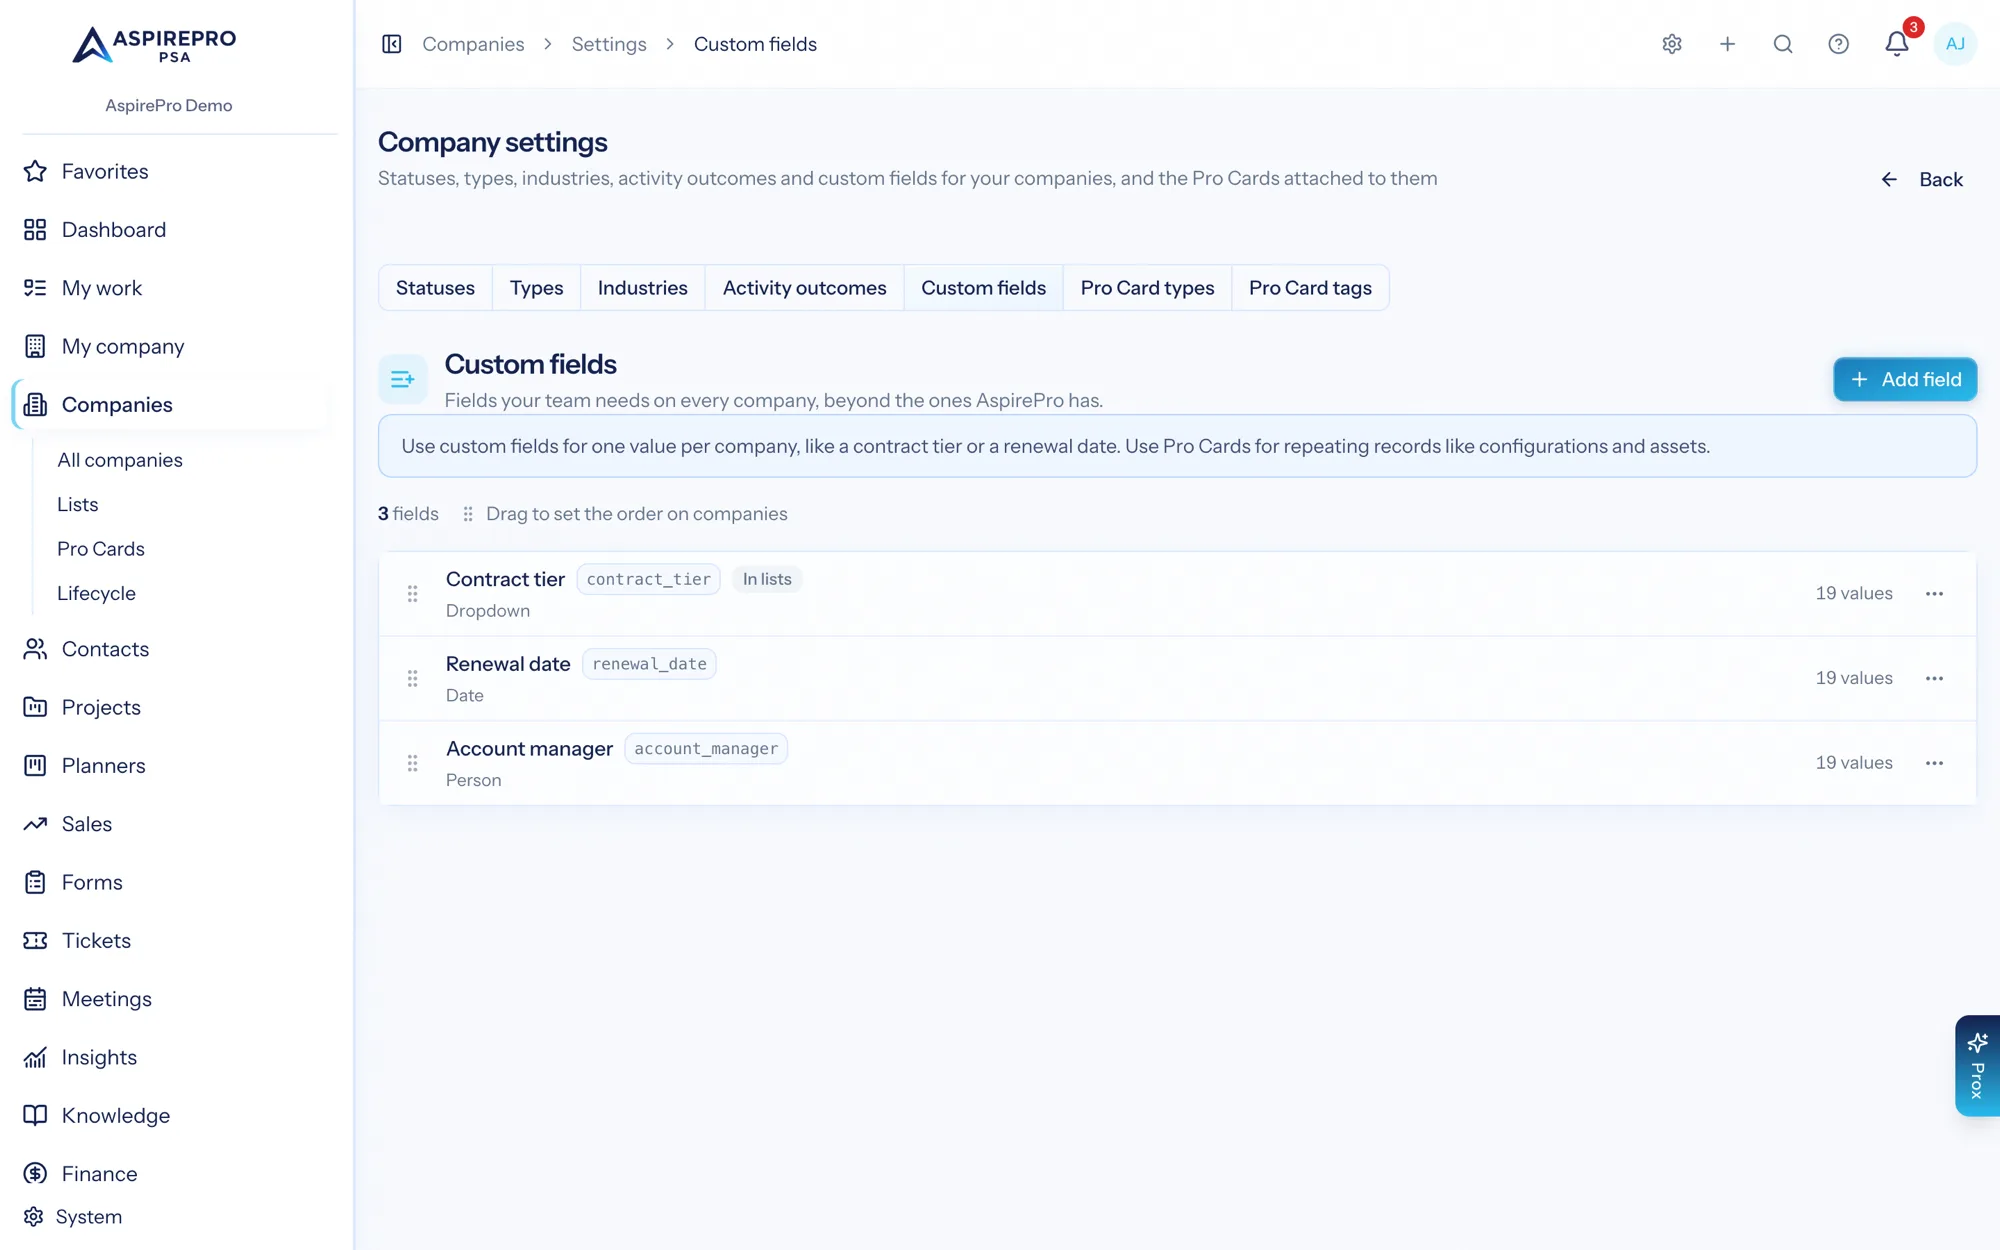Screen dimensions: 2000x1250
Task: Open the search magnifier icon
Action: [x=1783, y=44]
